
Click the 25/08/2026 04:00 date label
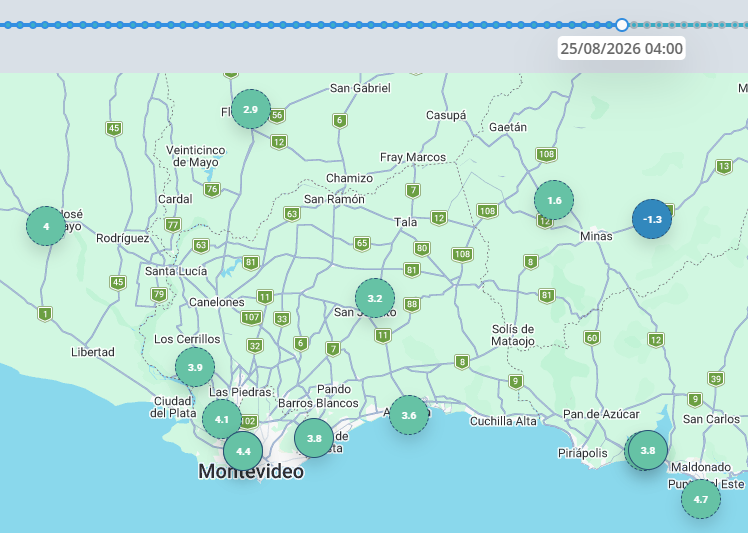click(x=622, y=48)
